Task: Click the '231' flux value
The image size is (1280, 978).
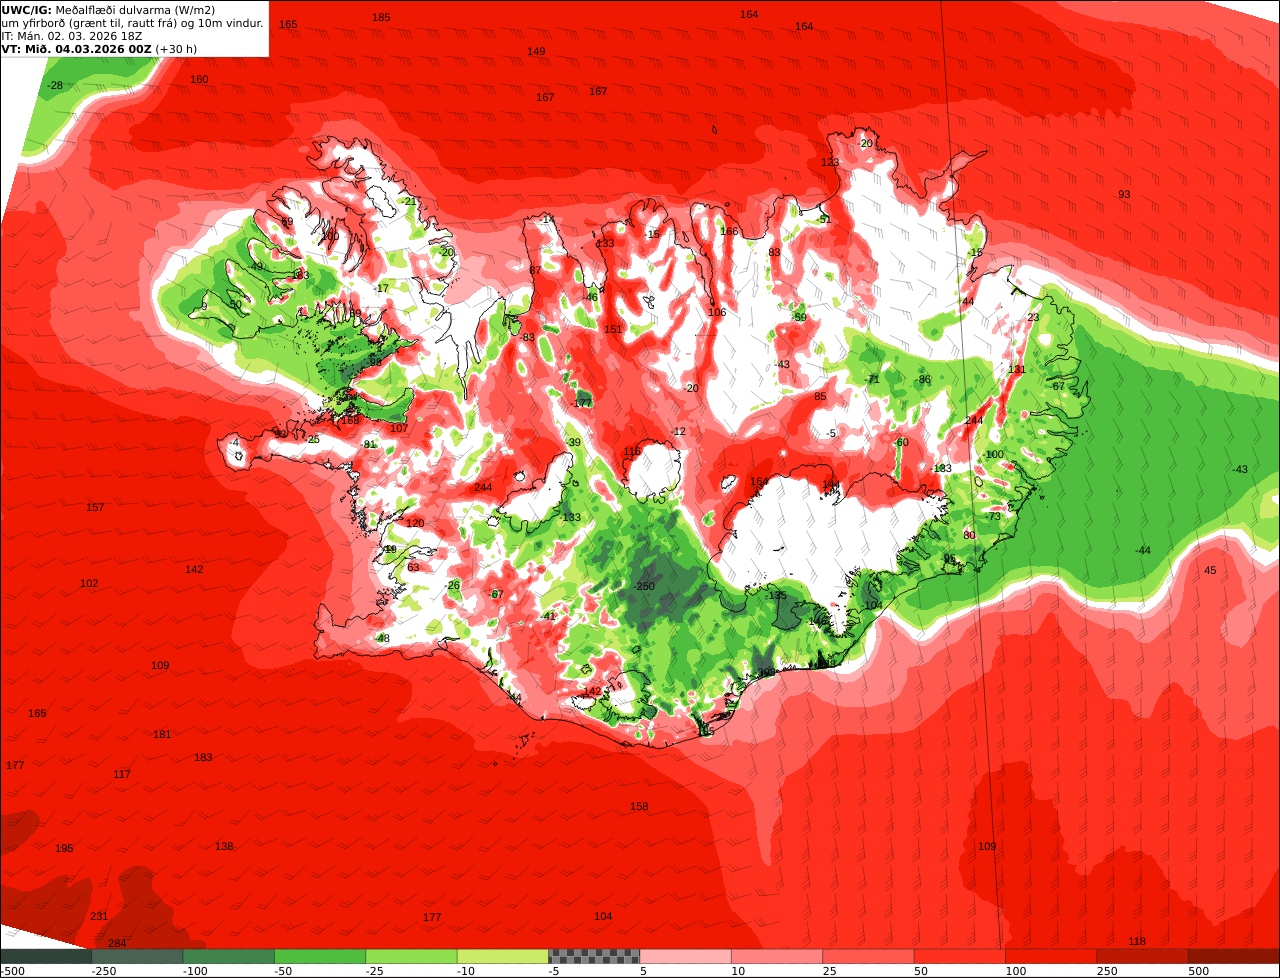Action: 99,916
